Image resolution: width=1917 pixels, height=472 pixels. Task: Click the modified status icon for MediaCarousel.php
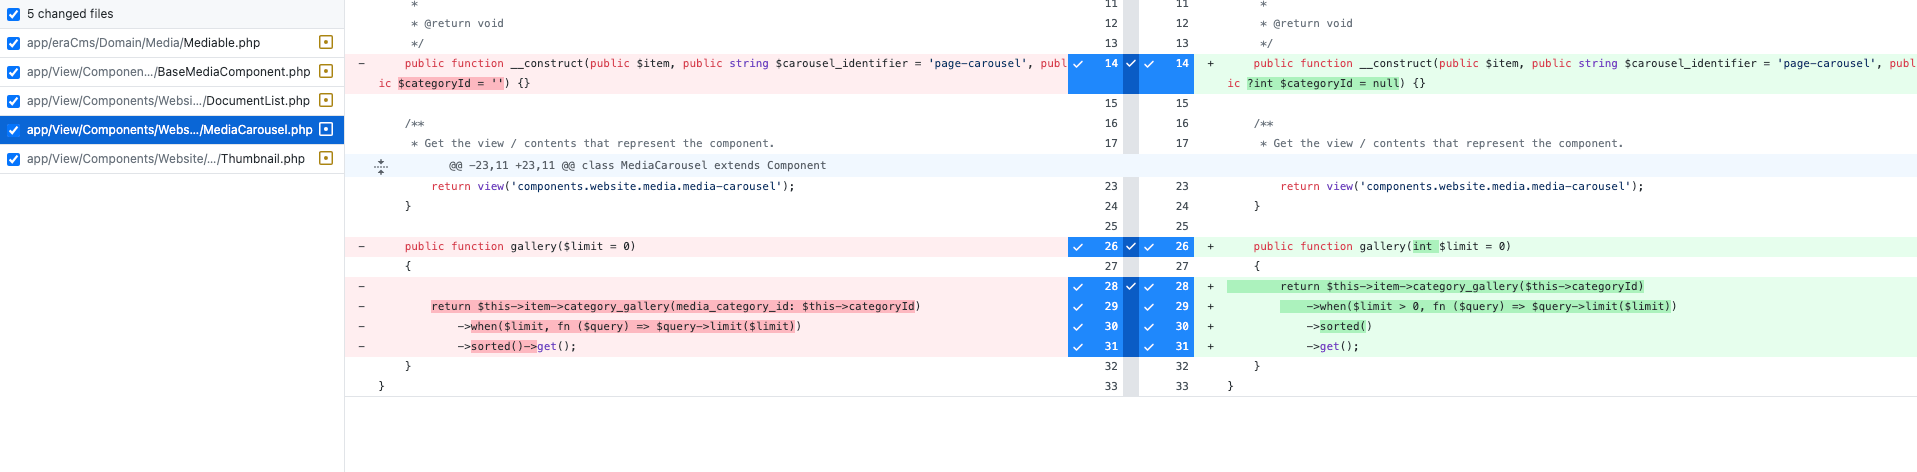325,130
